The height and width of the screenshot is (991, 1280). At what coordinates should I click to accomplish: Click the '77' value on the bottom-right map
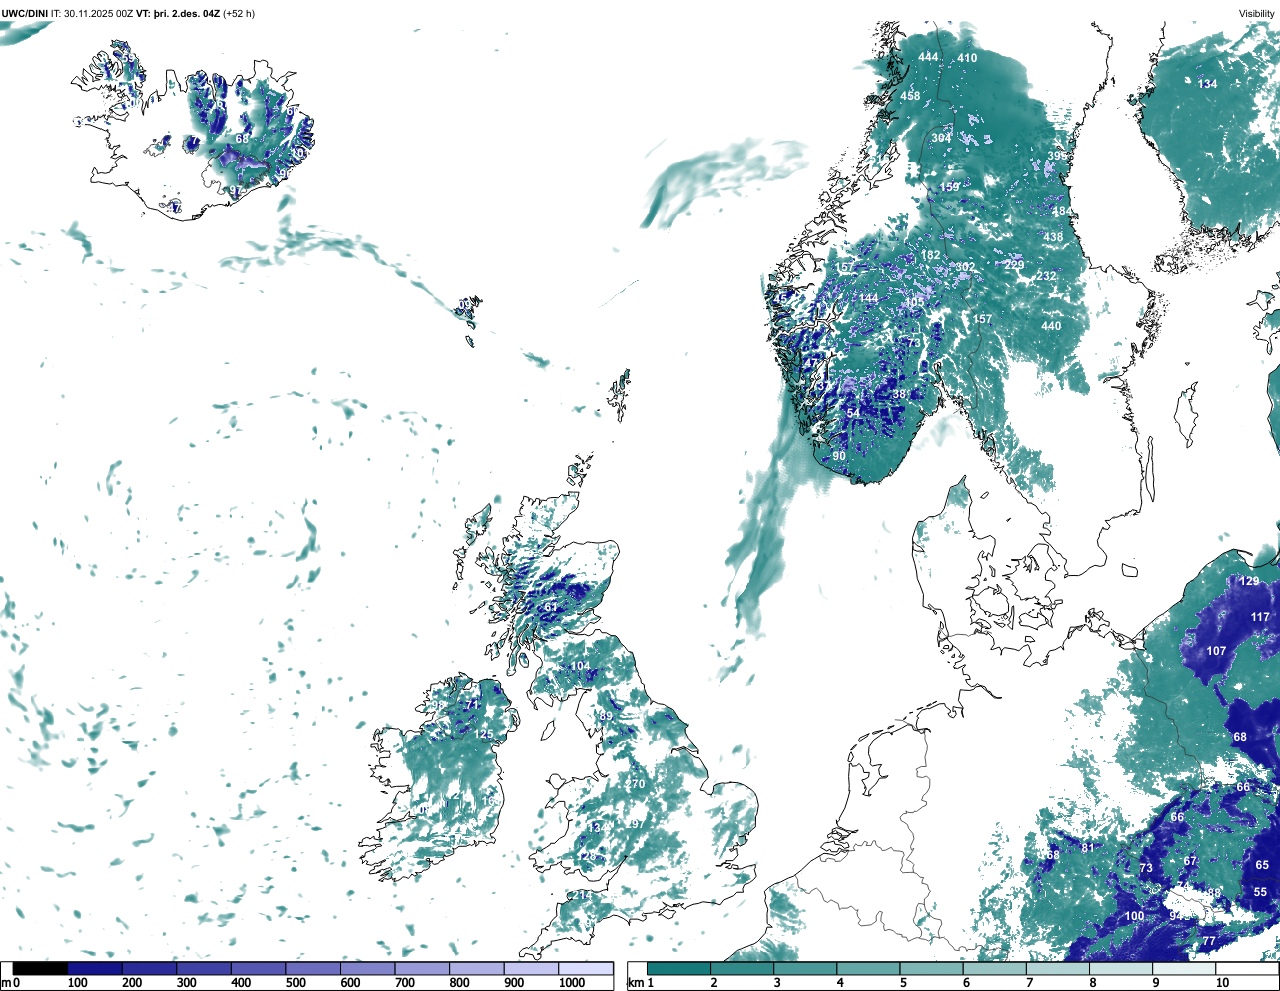(1209, 941)
